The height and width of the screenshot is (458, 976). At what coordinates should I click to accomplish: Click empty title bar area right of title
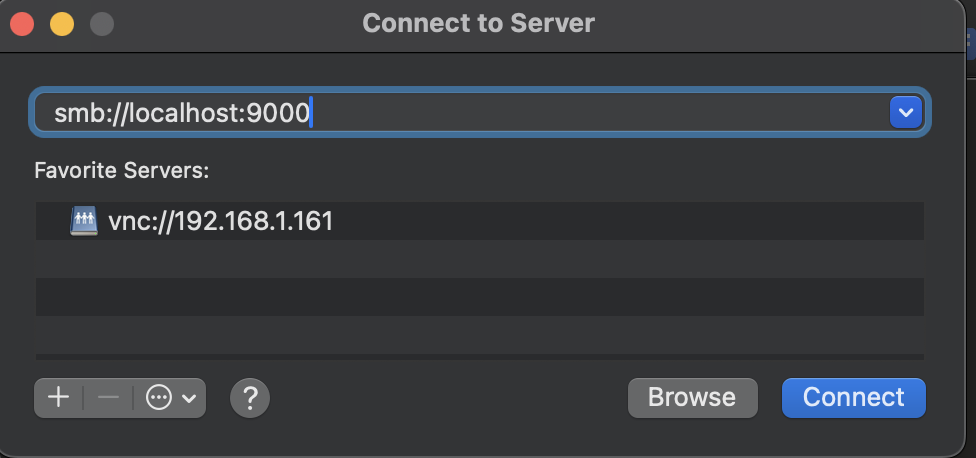tap(780, 23)
